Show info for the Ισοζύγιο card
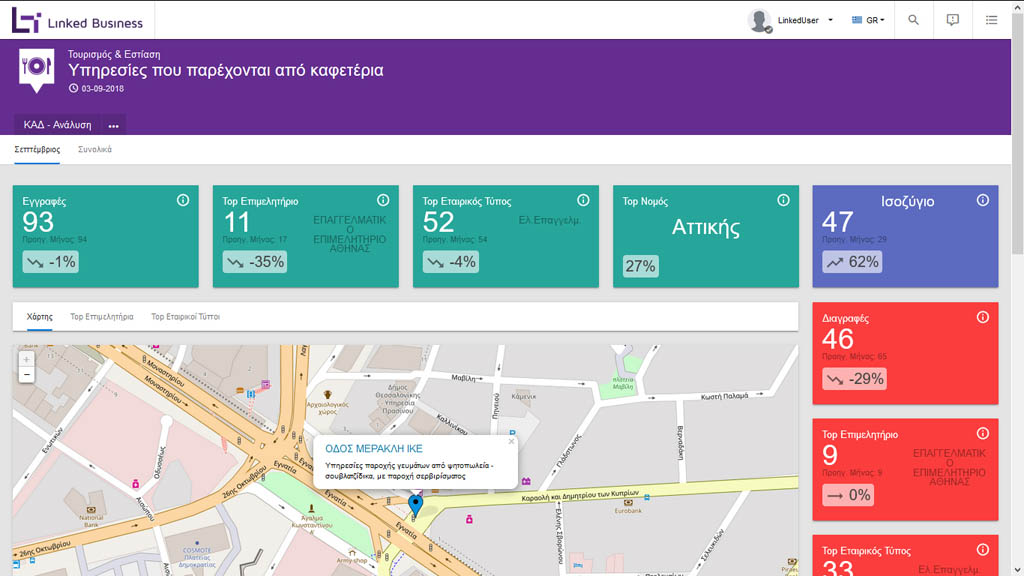The width and height of the screenshot is (1024, 576). [983, 200]
